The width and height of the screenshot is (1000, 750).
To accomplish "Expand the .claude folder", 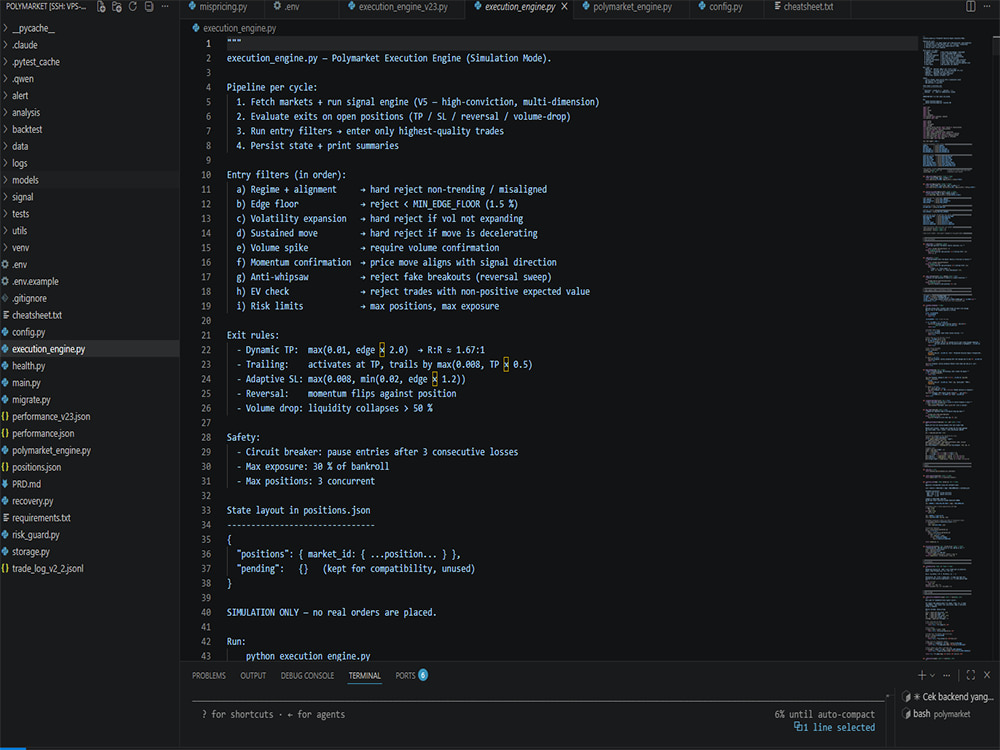I will [90, 45].
